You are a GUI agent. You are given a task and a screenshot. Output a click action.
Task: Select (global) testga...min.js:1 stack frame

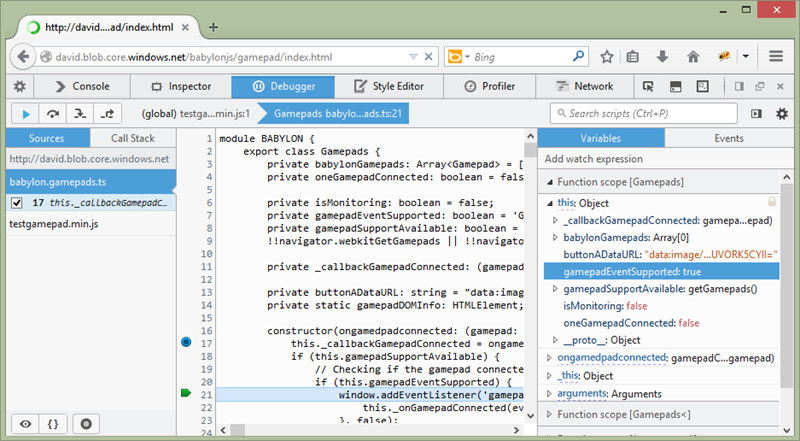(196, 113)
